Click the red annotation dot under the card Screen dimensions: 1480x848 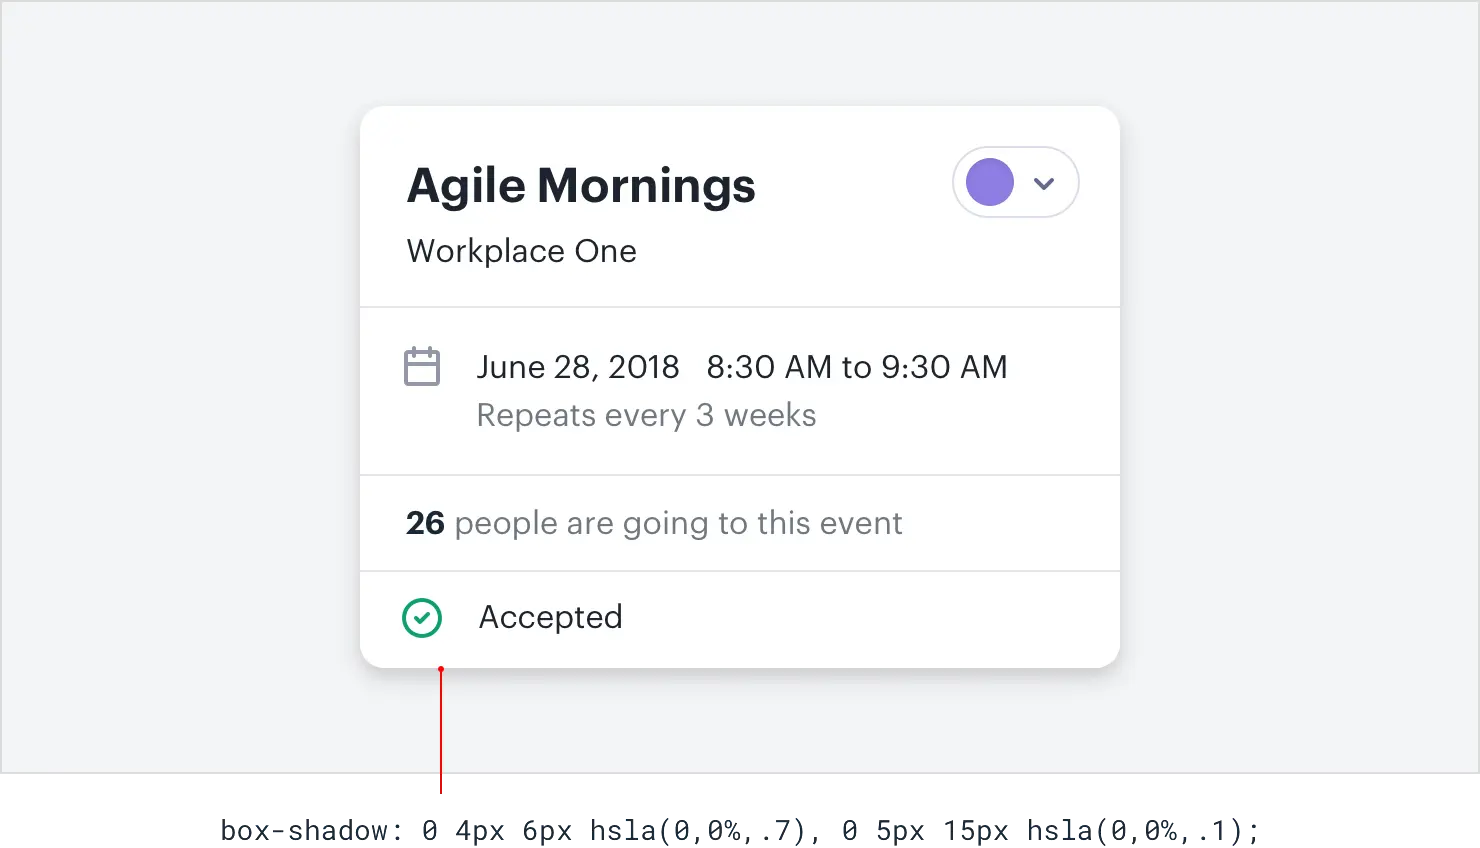click(441, 669)
